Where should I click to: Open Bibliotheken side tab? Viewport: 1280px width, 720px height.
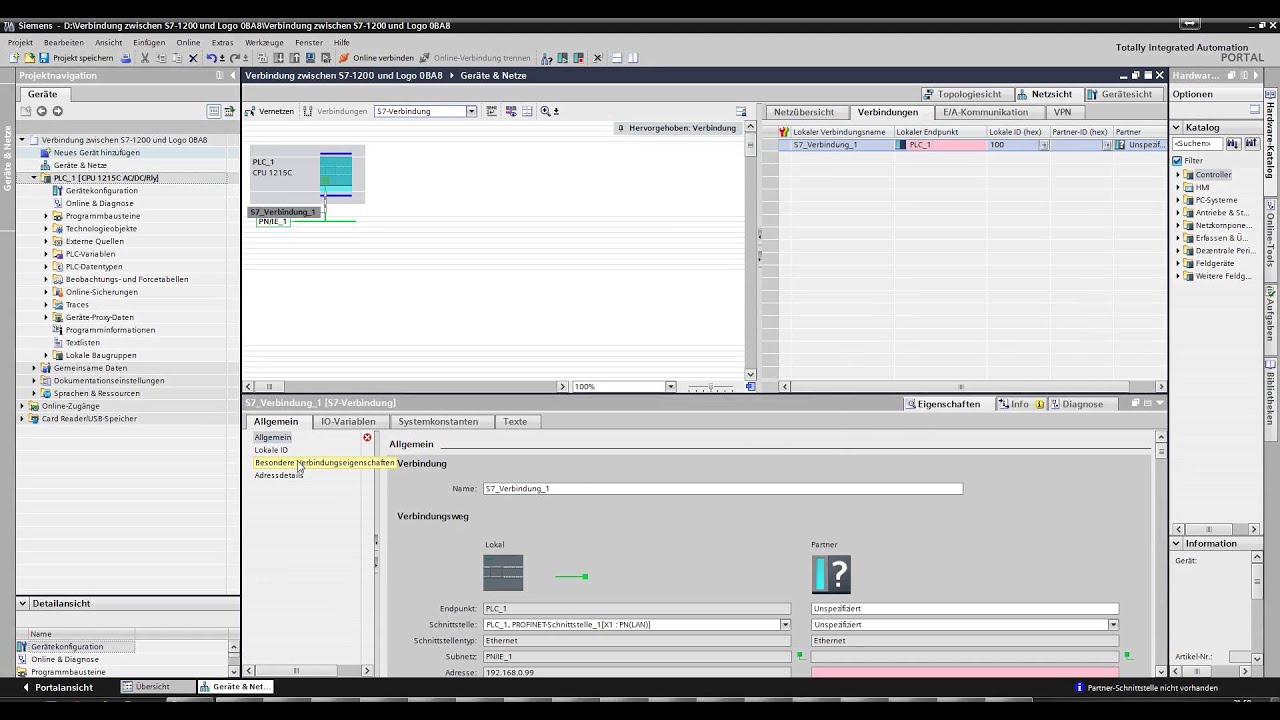click(x=1271, y=392)
